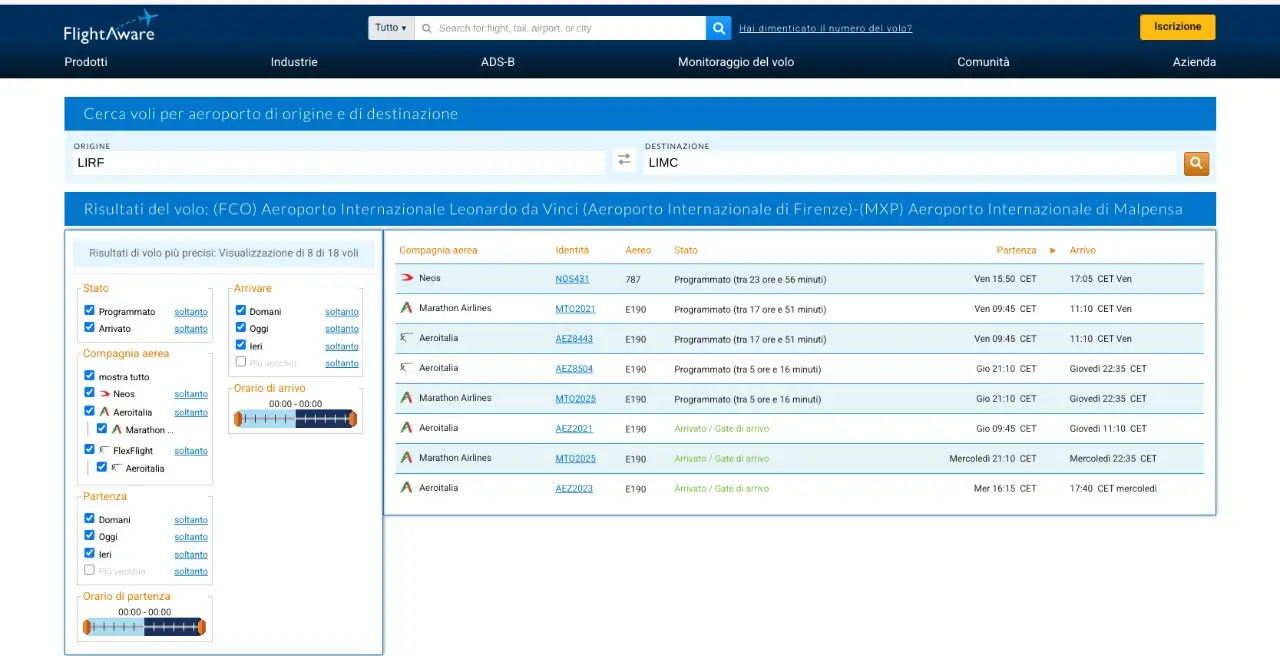The width and height of the screenshot is (1280, 656).
Task: Click the Origine field showing LIRF
Action: (338, 162)
